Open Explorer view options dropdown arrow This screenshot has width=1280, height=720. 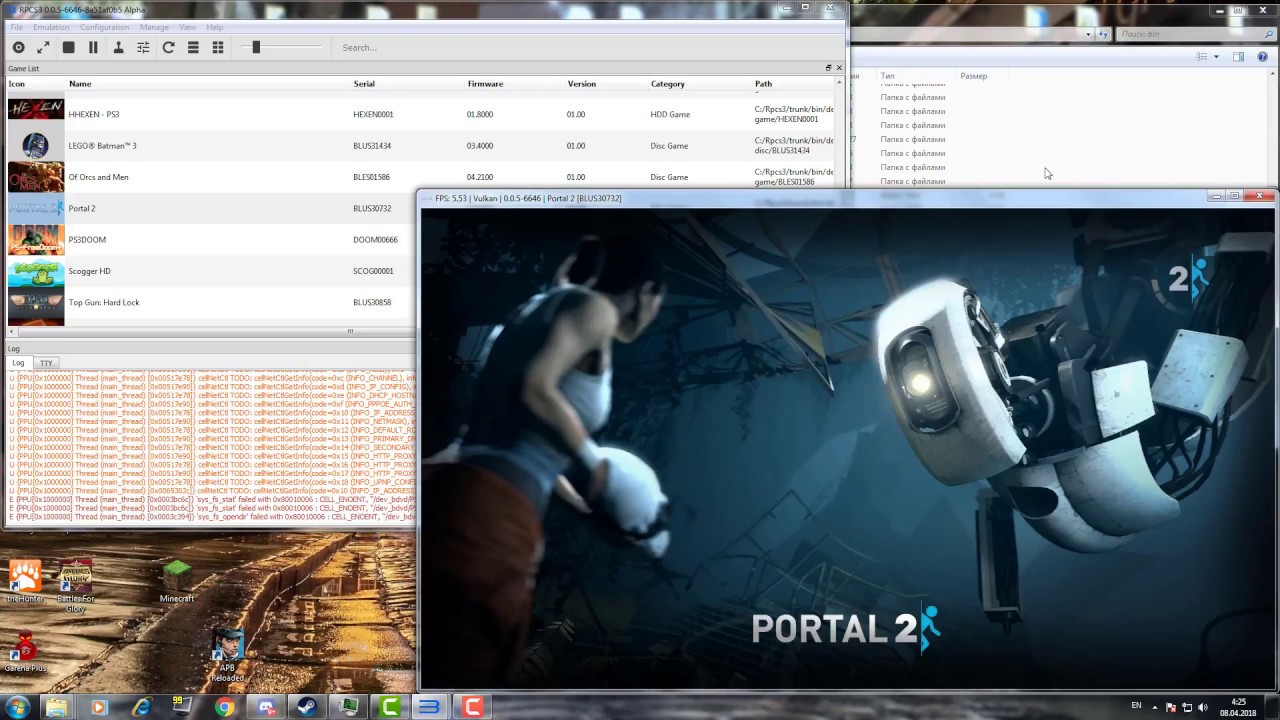1216,57
